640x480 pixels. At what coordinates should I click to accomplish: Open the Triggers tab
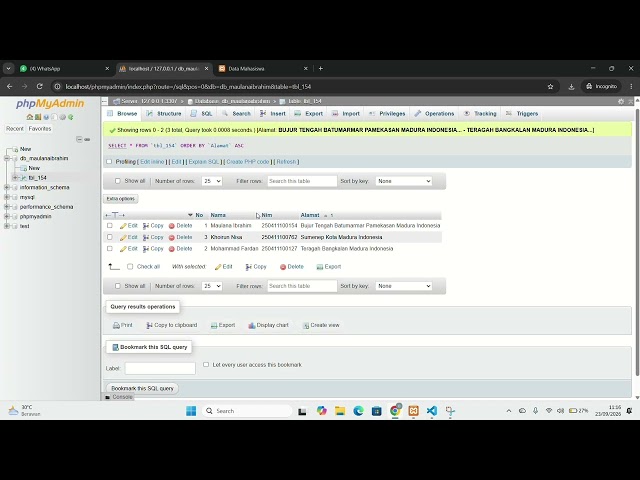point(522,113)
